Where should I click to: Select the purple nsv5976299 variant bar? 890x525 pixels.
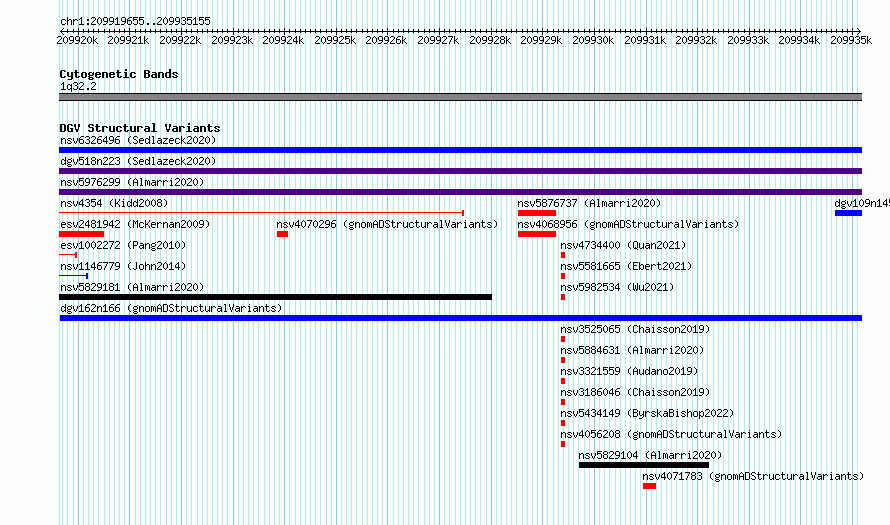point(460,192)
